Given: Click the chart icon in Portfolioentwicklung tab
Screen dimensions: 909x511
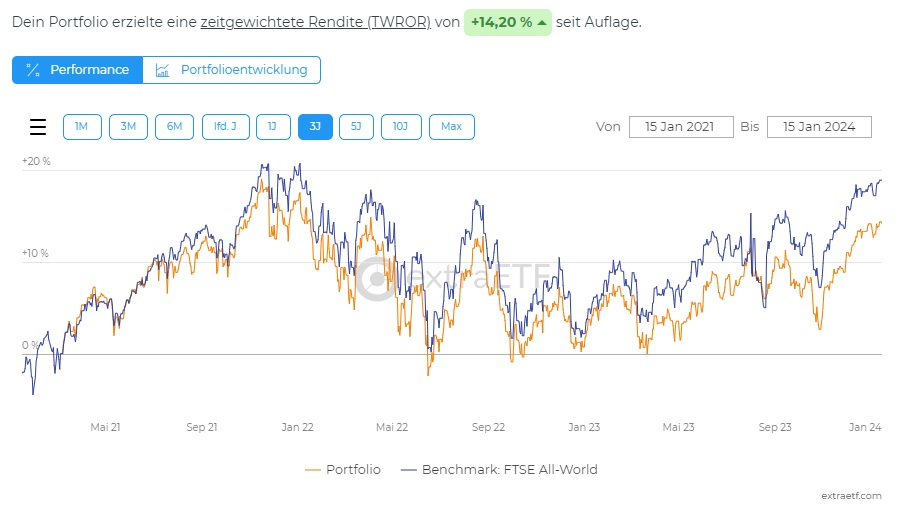Looking at the screenshot, I should [x=163, y=70].
